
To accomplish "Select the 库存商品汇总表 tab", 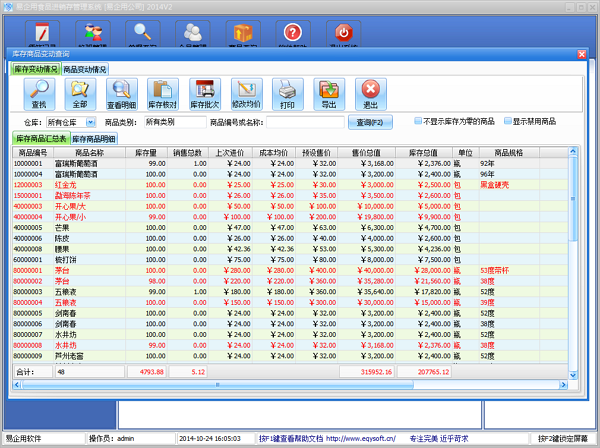I will [41, 138].
